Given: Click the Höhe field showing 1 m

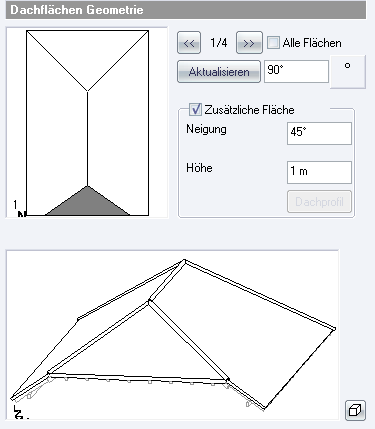Looking at the screenshot, I should pyautogui.click(x=319, y=172).
